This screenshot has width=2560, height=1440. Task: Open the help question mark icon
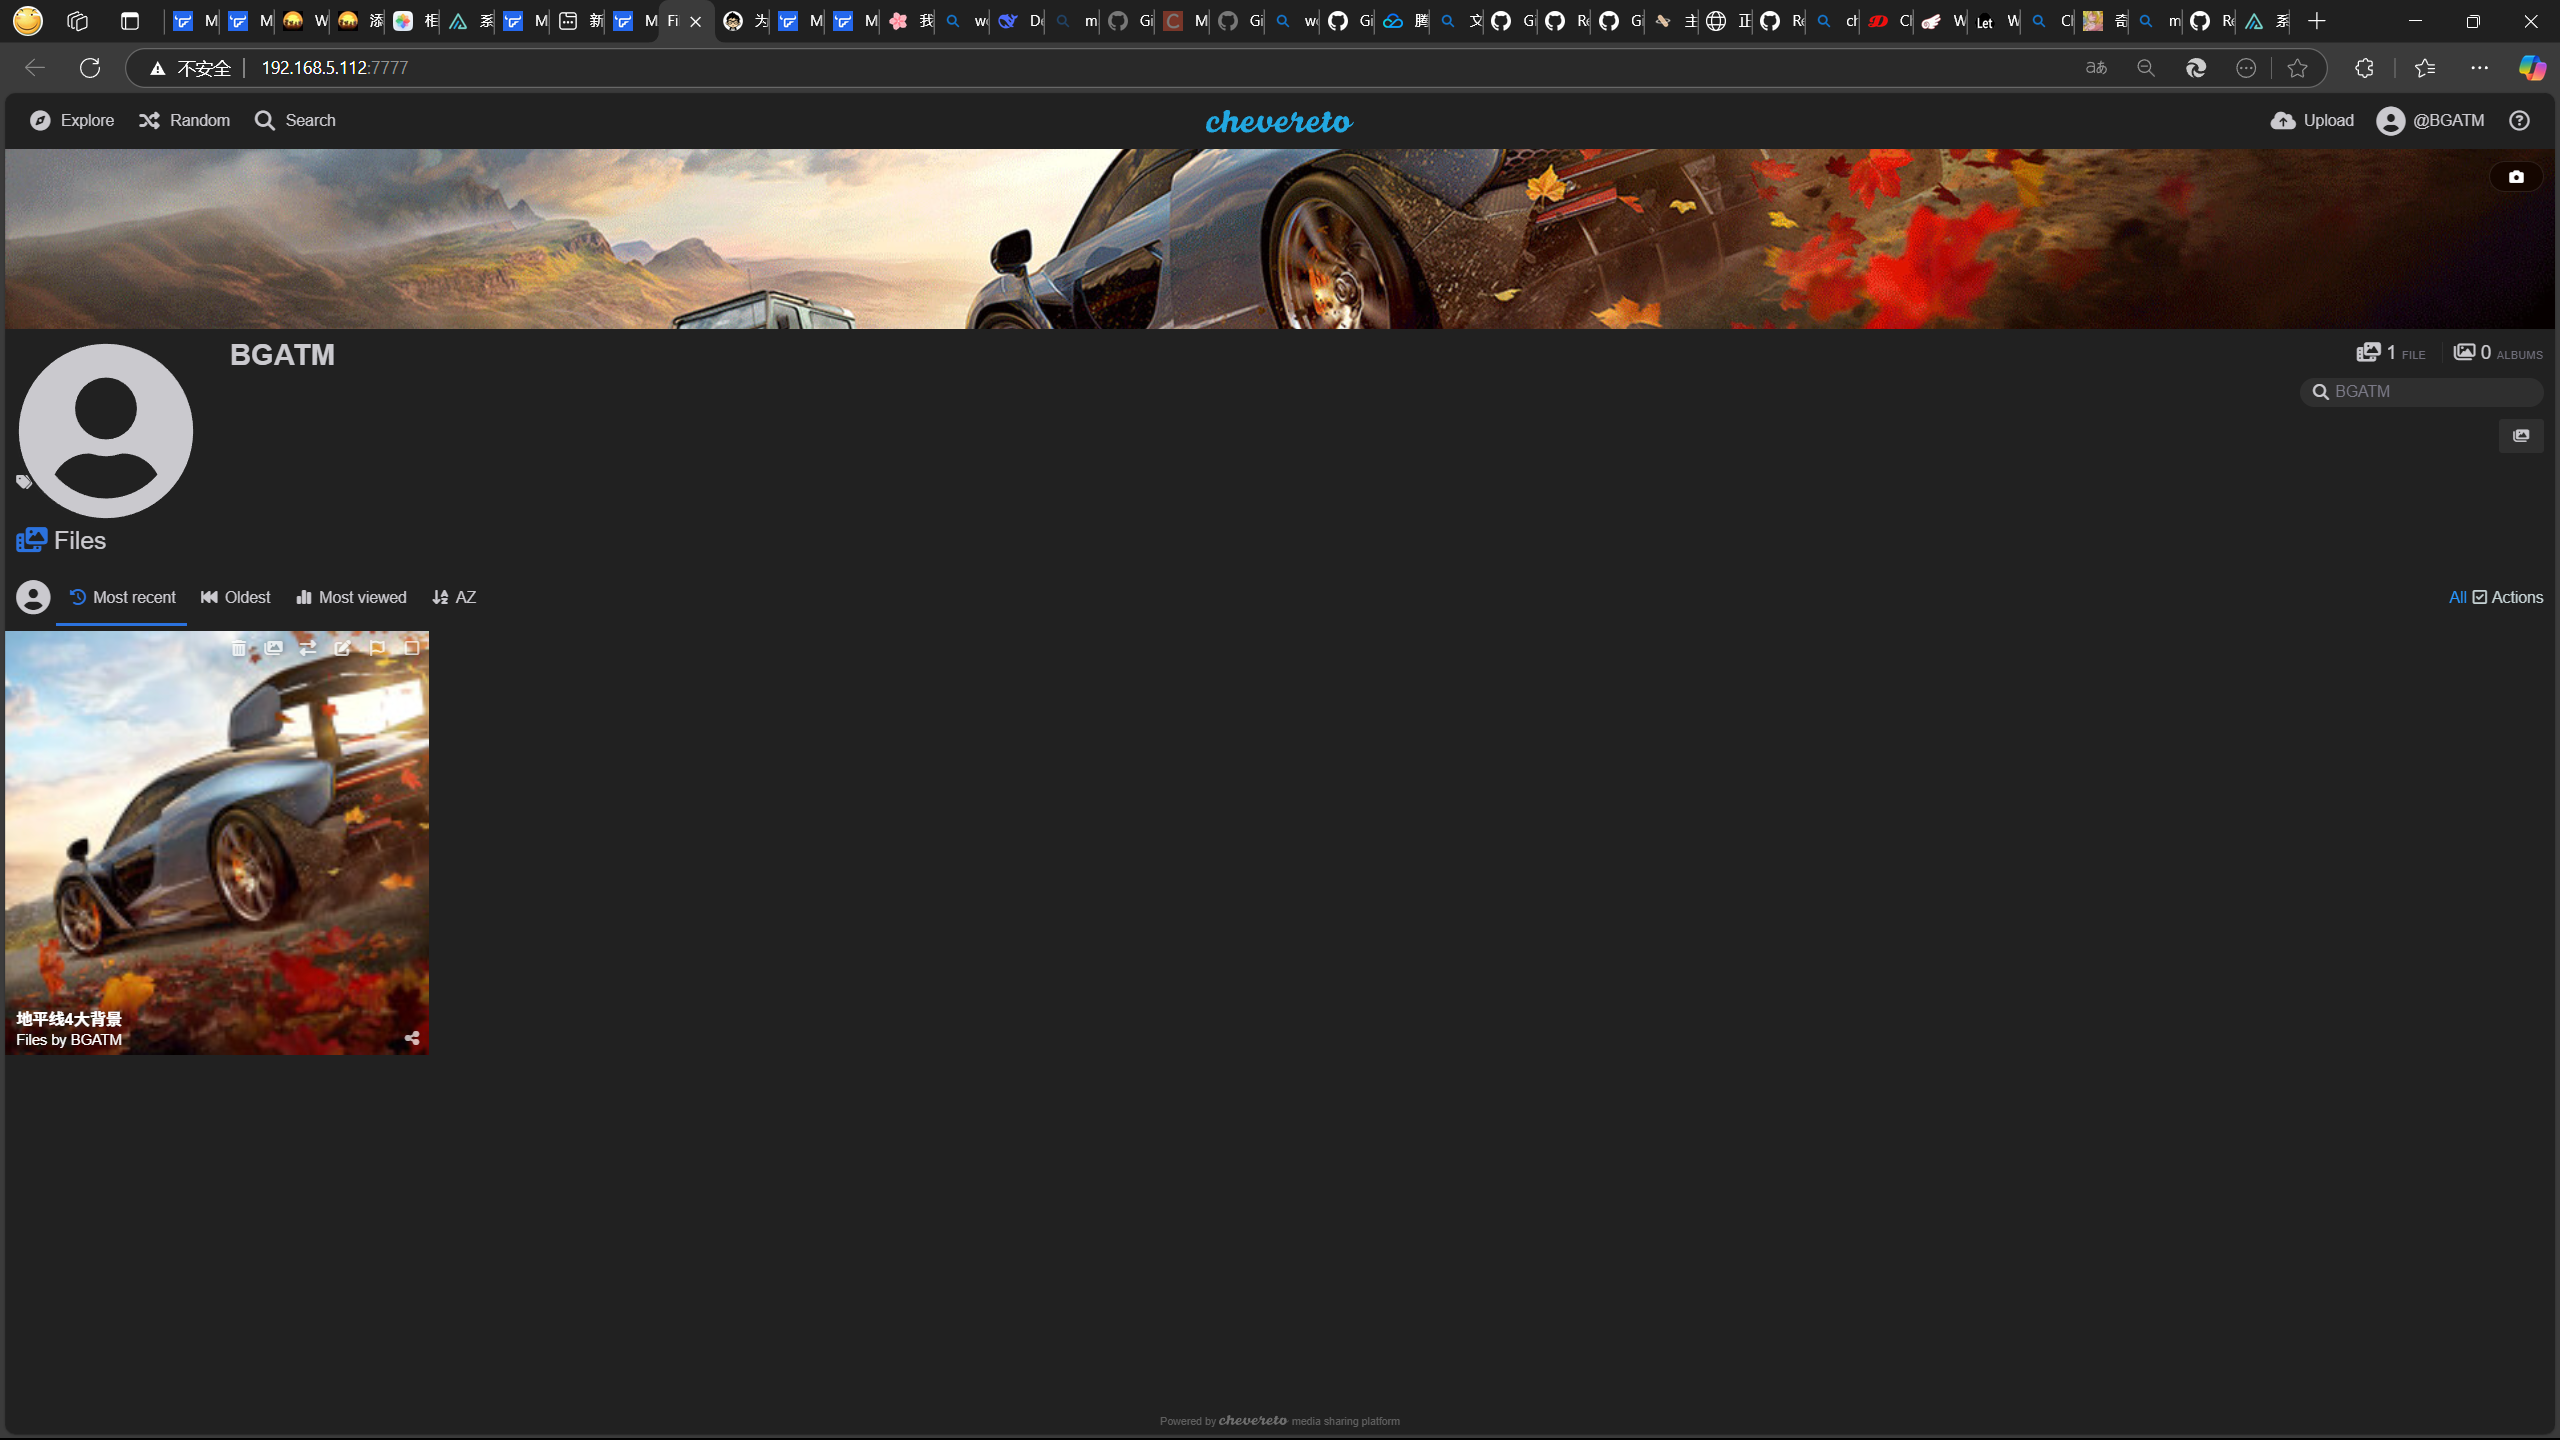pyautogui.click(x=2519, y=120)
